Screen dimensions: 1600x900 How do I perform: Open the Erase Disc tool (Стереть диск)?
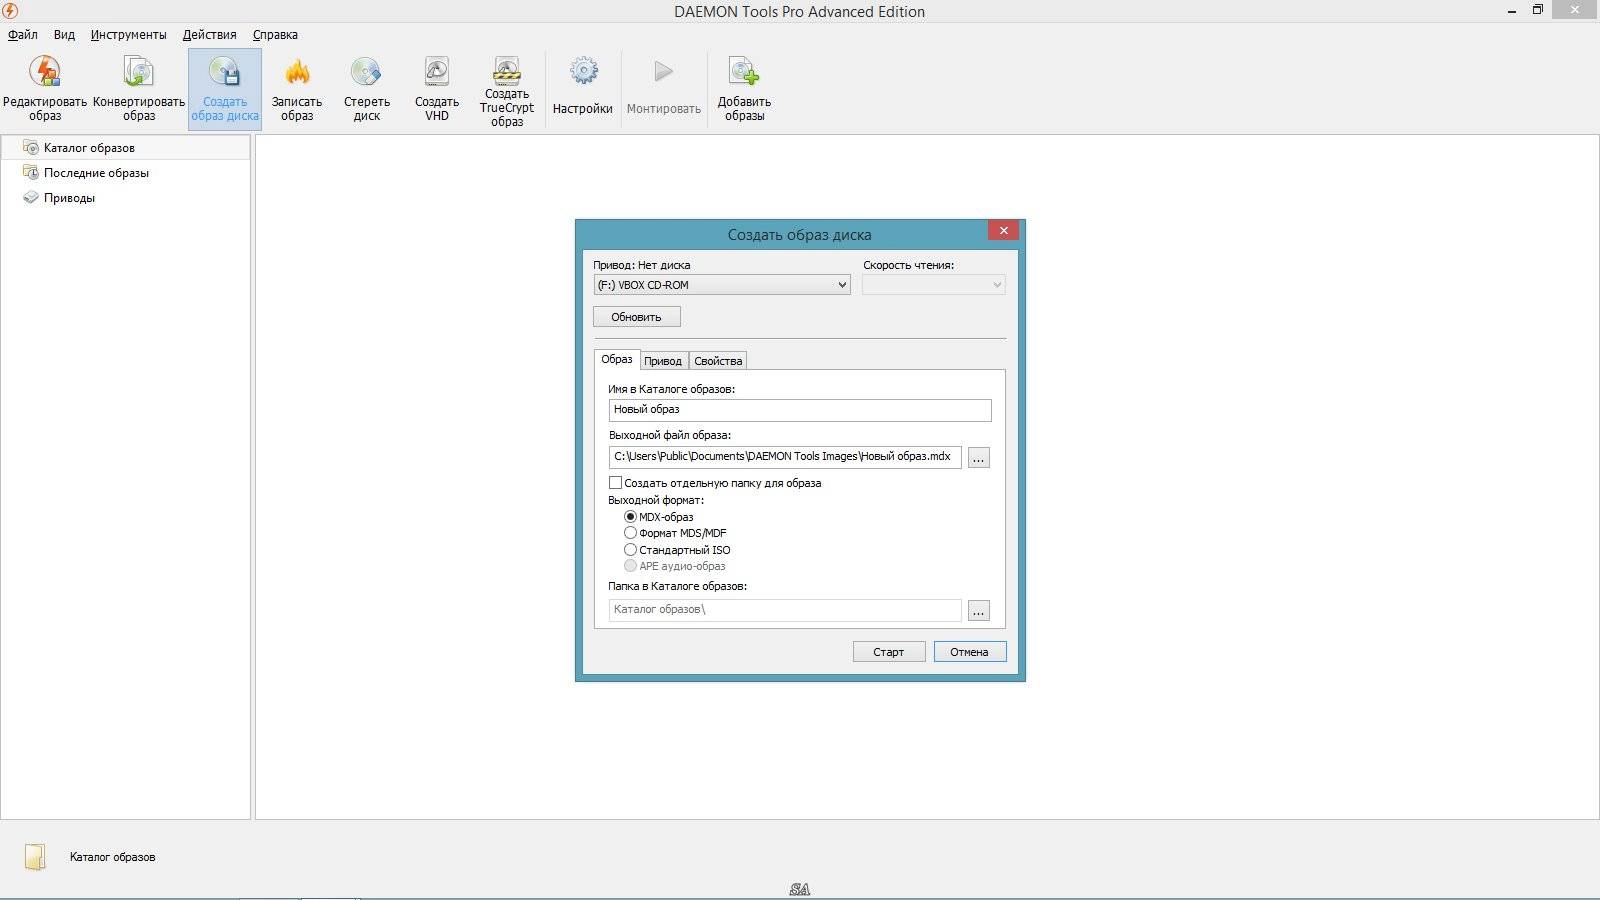pyautogui.click(x=367, y=89)
